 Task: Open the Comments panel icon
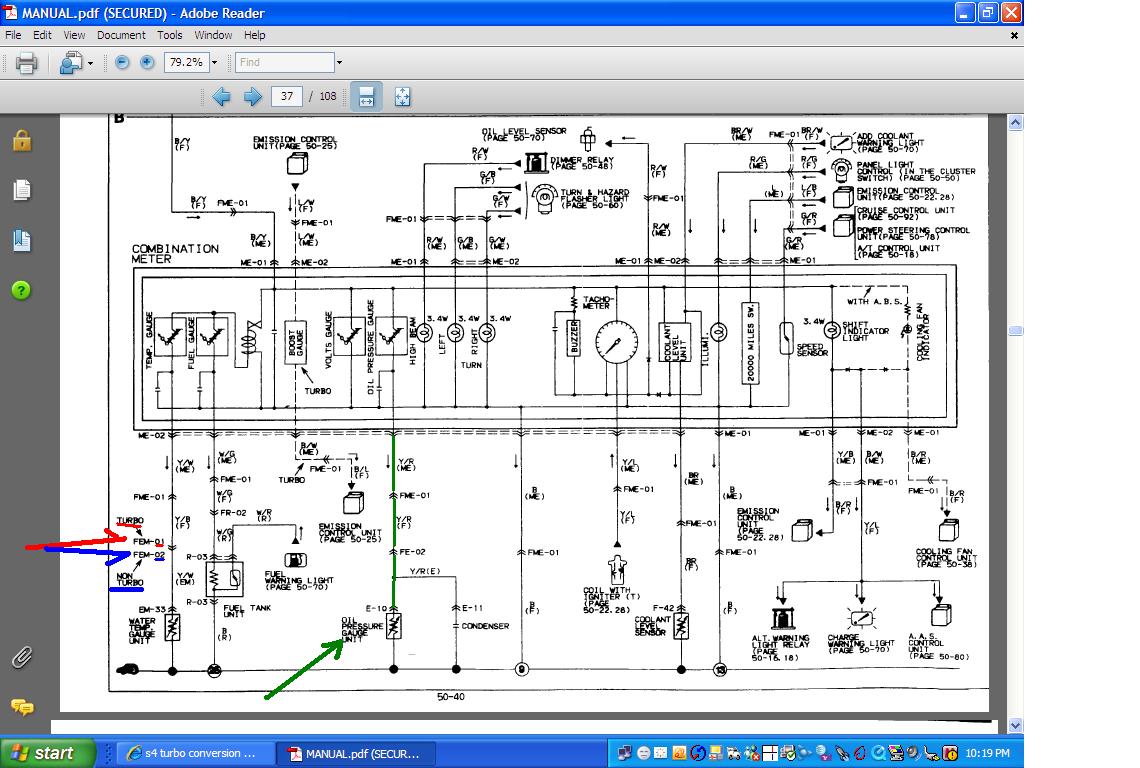click(x=22, y=707)
